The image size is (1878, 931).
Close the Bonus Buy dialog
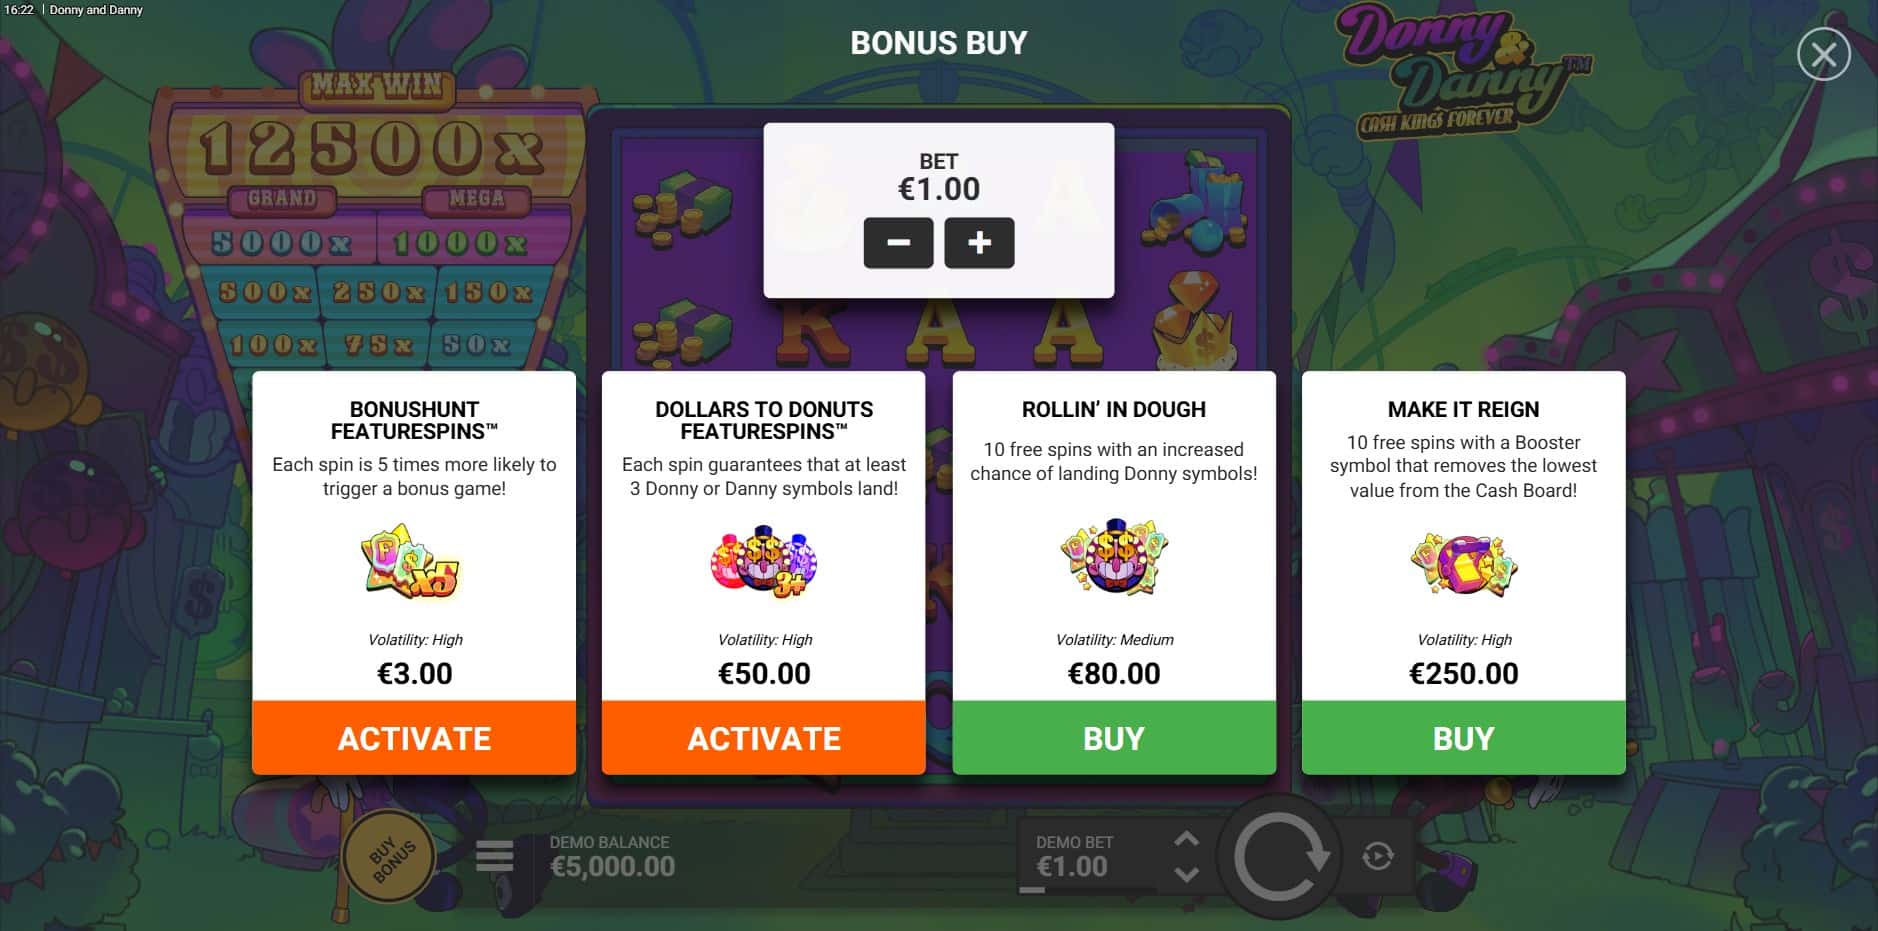pyautogui.click(x=1823, y=55)
